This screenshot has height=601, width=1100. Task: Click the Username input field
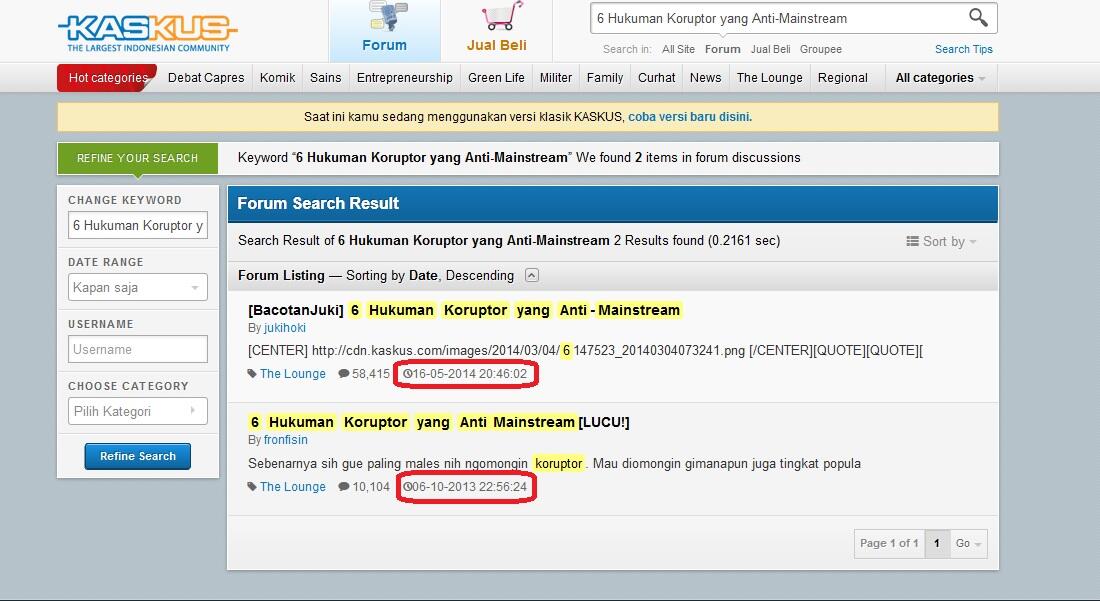138,349
